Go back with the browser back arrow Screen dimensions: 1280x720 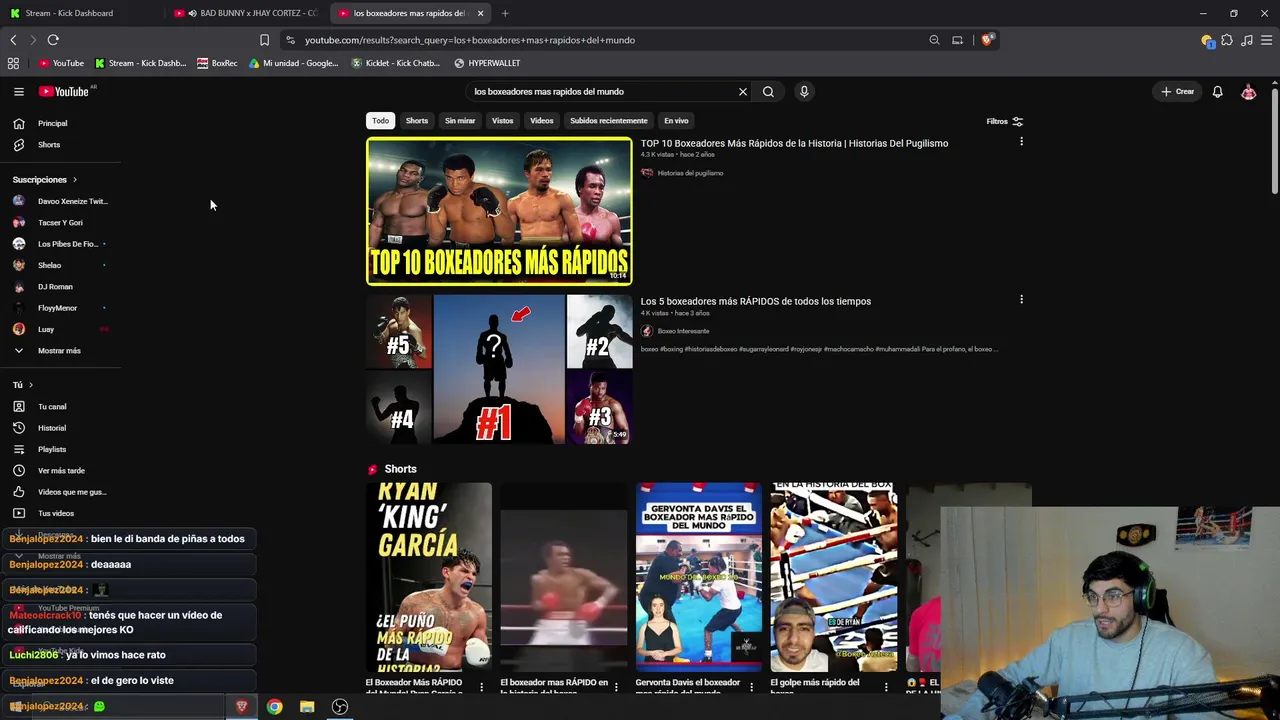(13, 40)
